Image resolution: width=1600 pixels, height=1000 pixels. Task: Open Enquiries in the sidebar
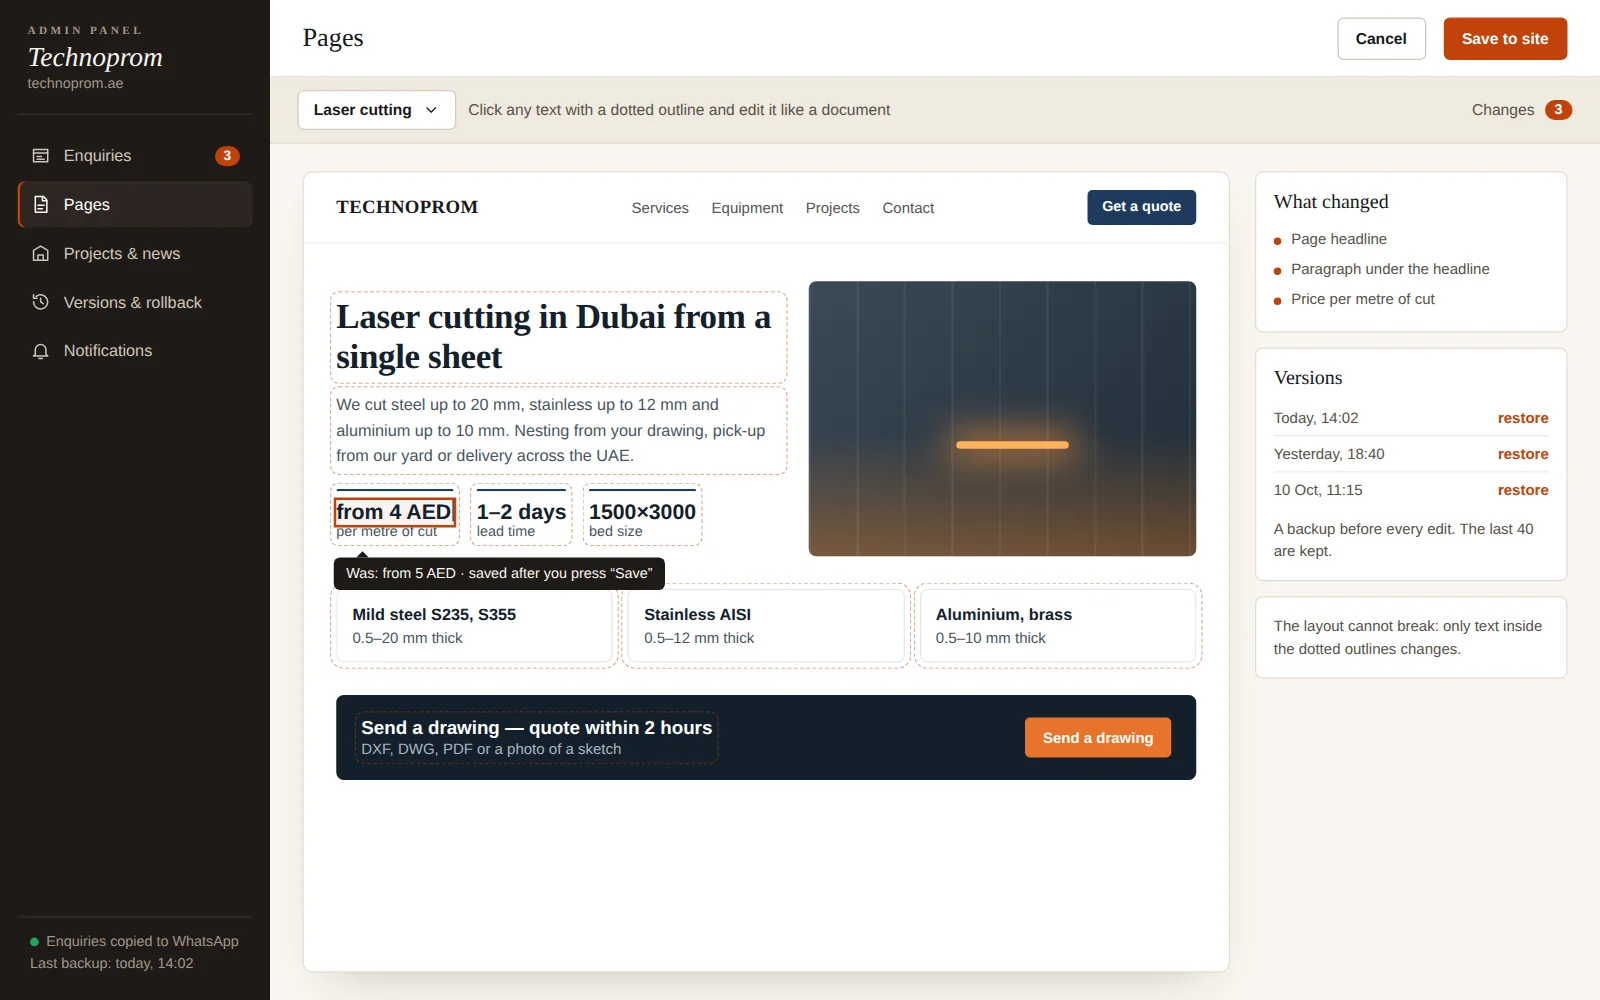coord(135,156)
